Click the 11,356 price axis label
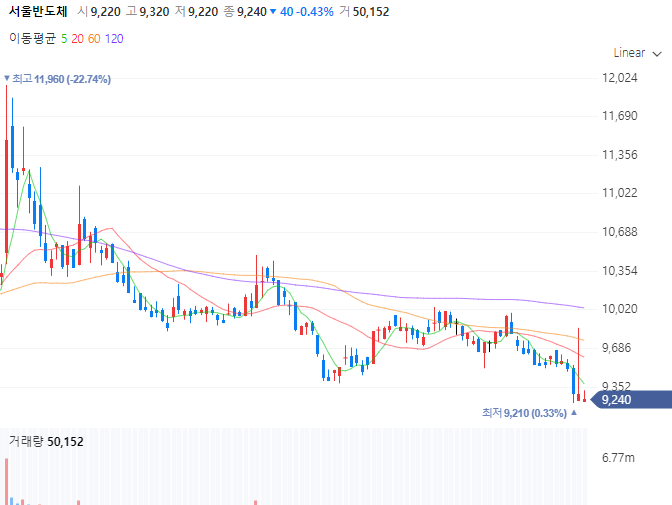672x505 pixels. [x=620, y=155]
